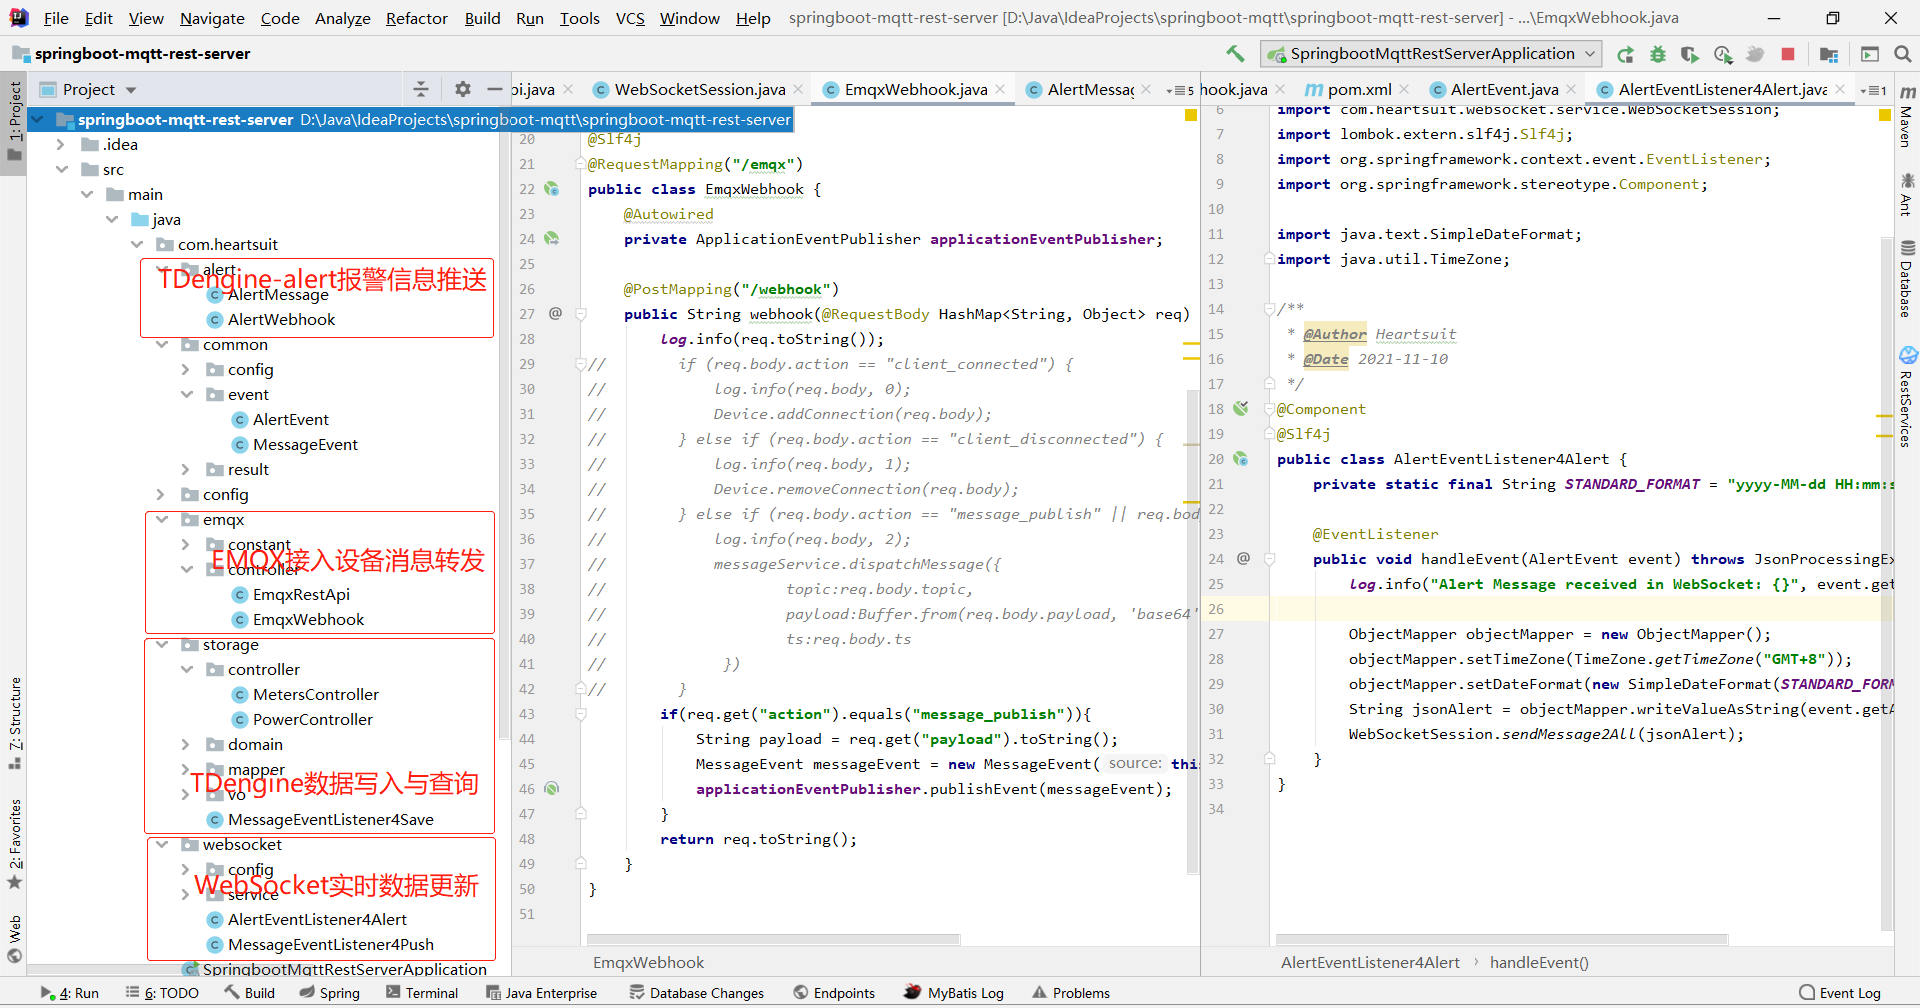Collapse the com.heartsuit package

(x=136, y=244)
